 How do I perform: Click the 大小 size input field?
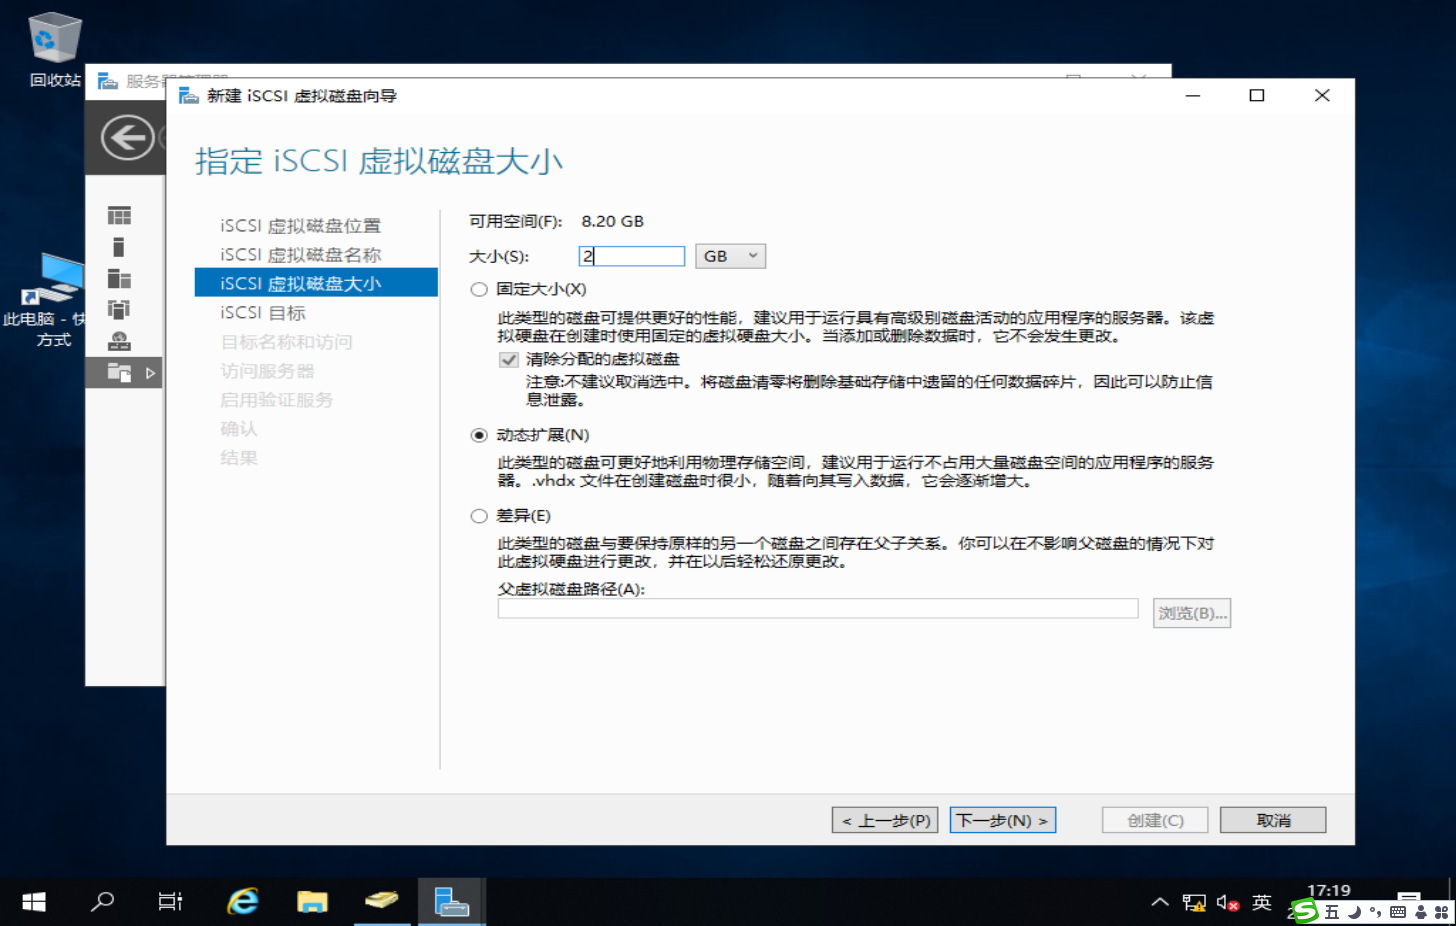632,257
